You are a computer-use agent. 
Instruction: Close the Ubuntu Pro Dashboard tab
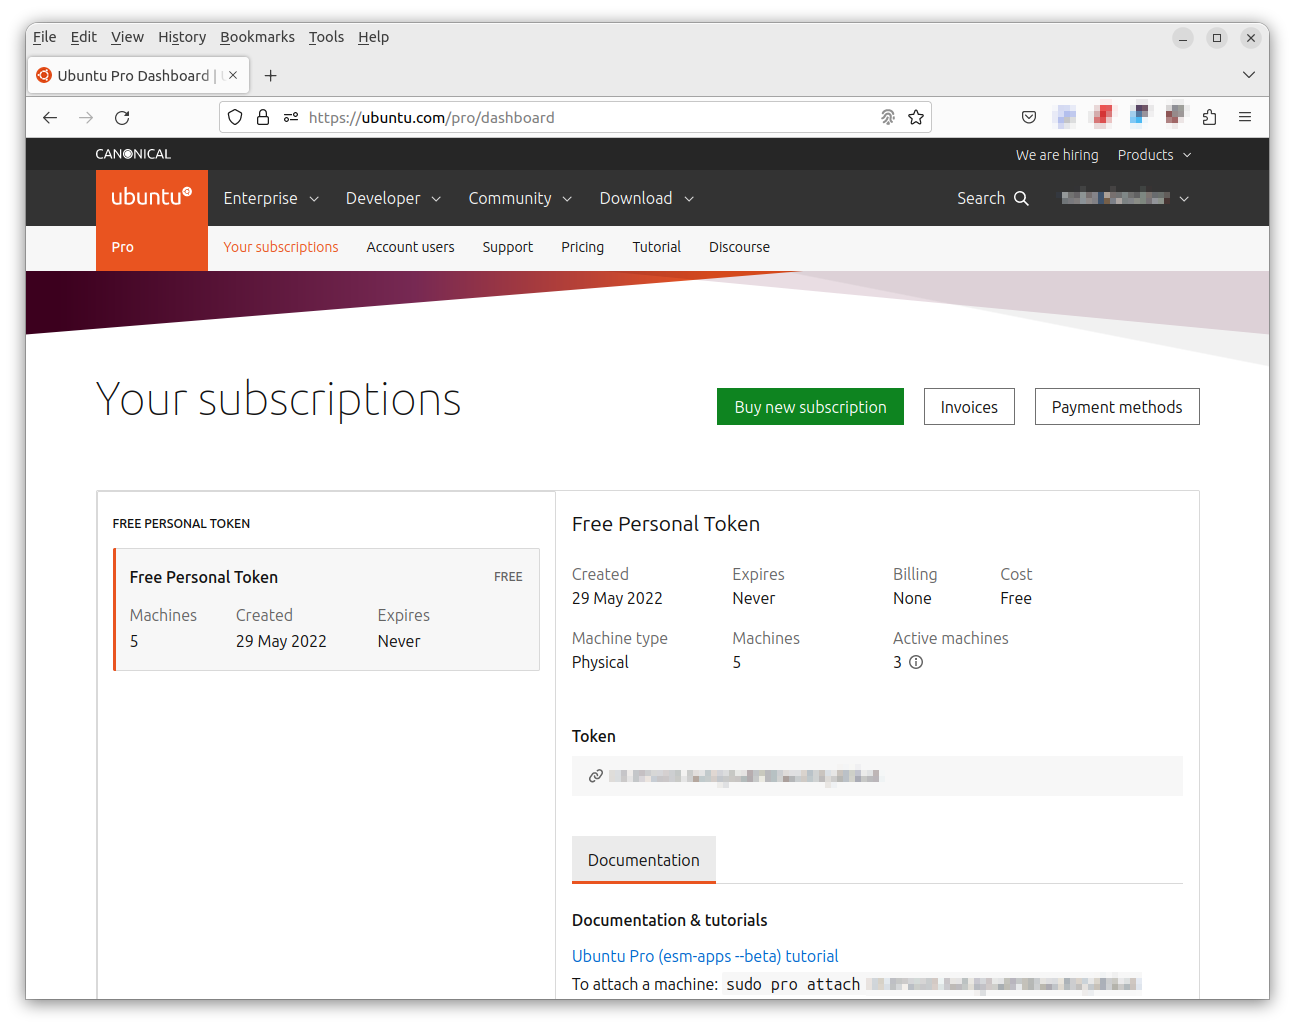233,75
